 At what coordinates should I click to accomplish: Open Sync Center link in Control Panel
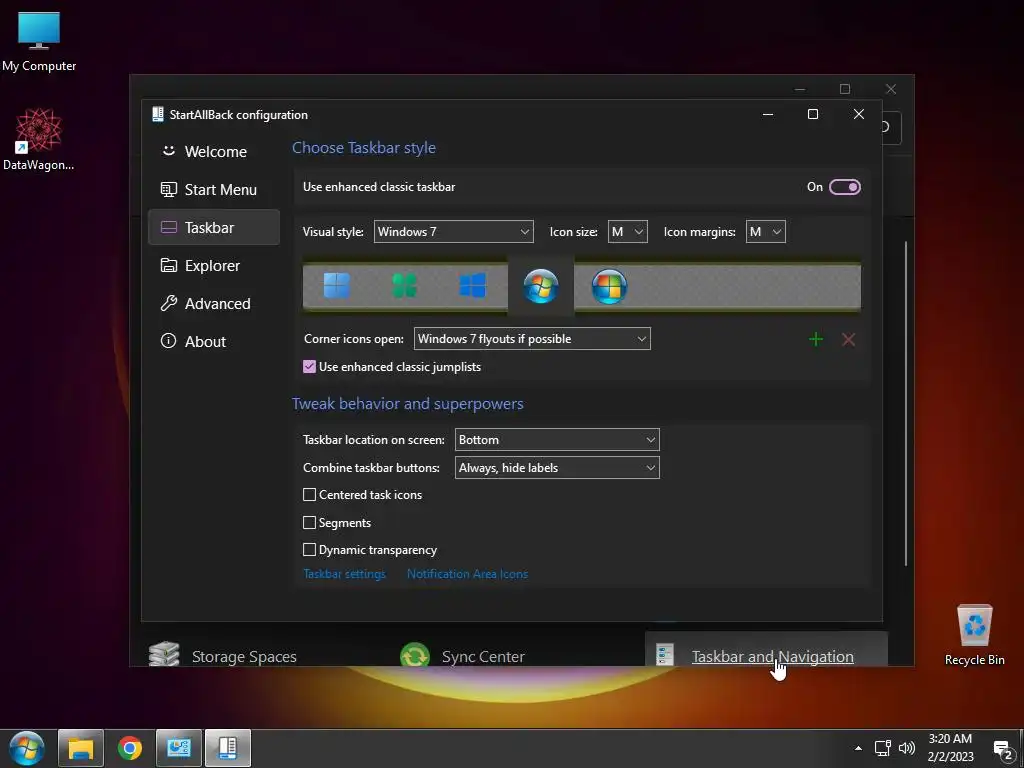(x=483, y=656)
